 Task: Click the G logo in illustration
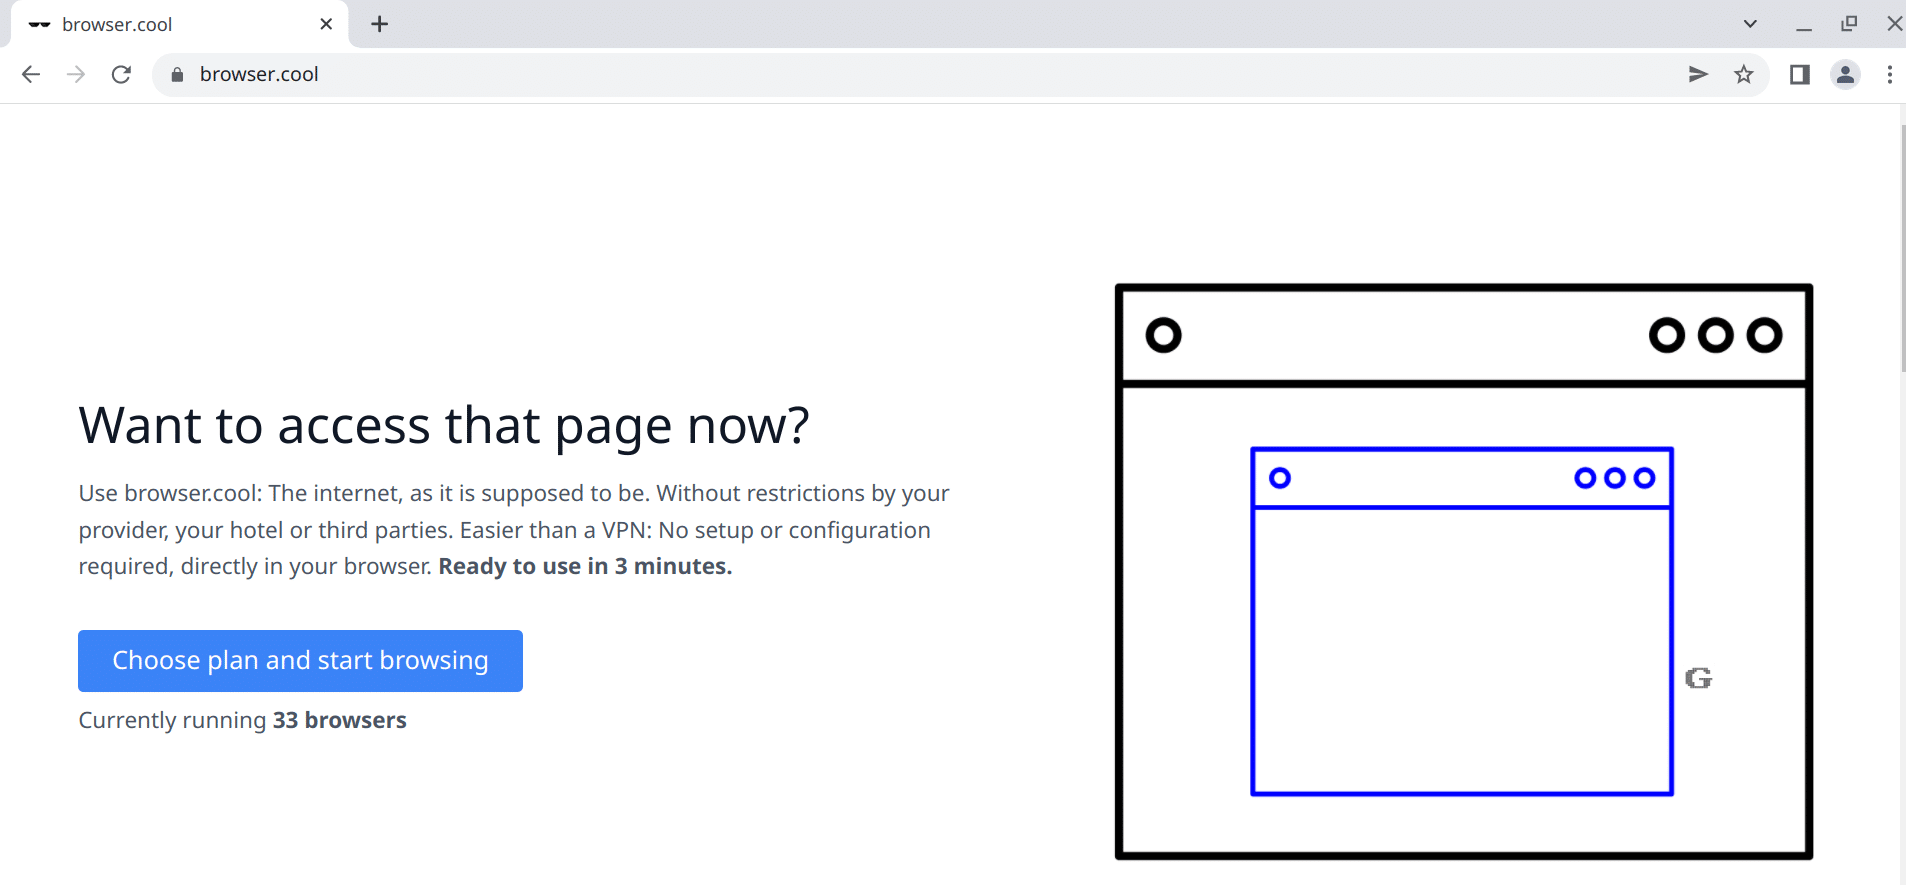(1698, 678)
